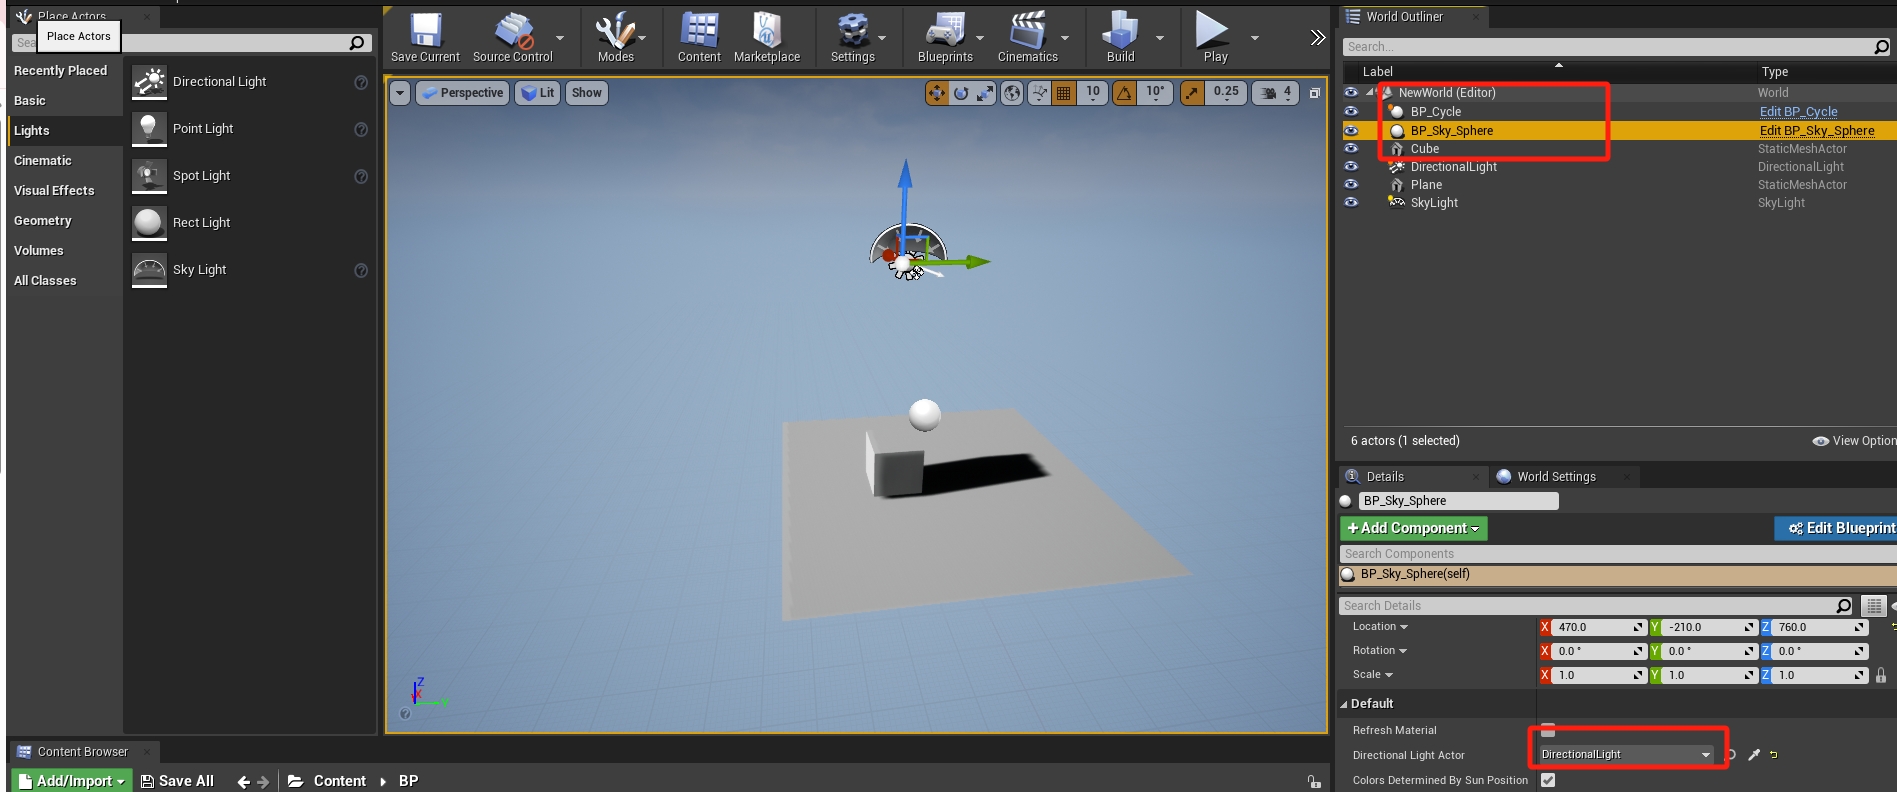
Task: Toggle Colors Determined By Sun Position checkbox
Action: [1548, 780]
